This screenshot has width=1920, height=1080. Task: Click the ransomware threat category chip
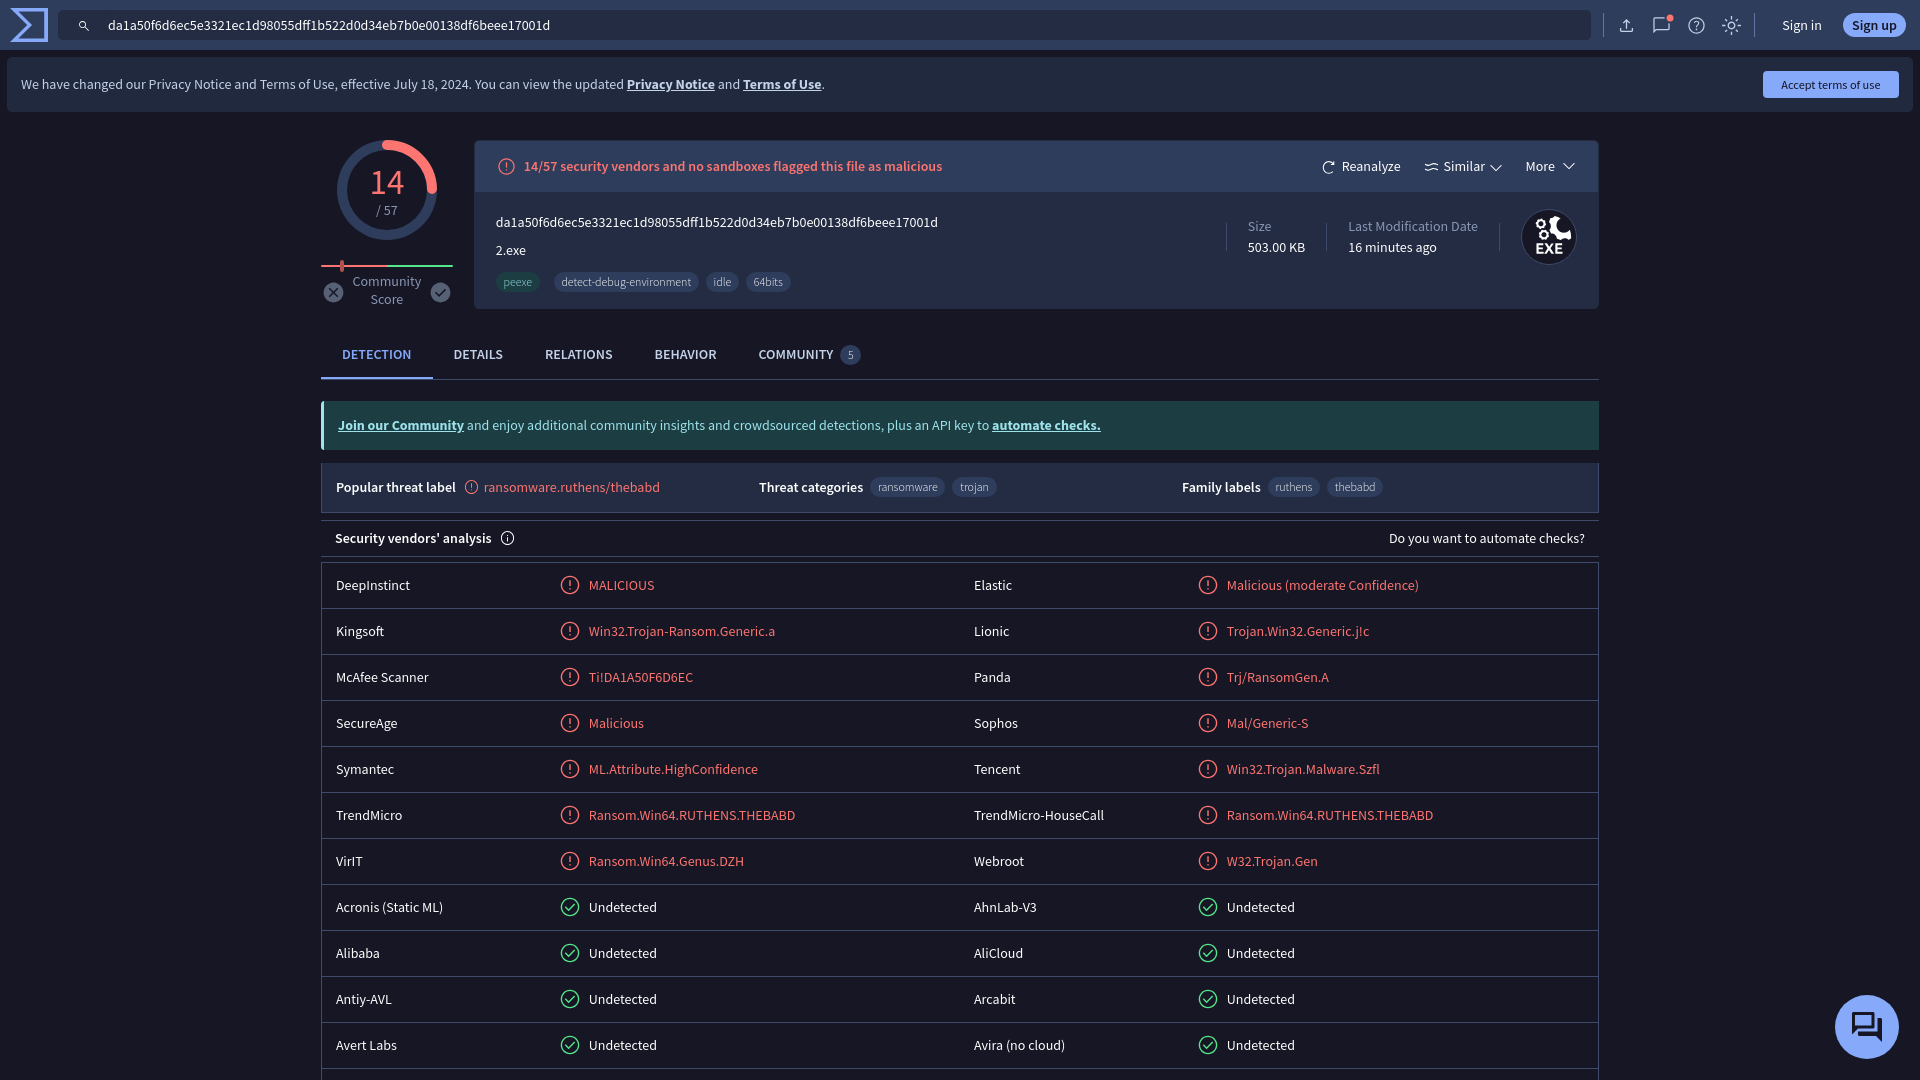pyautogui.click(x=908, y=488)
